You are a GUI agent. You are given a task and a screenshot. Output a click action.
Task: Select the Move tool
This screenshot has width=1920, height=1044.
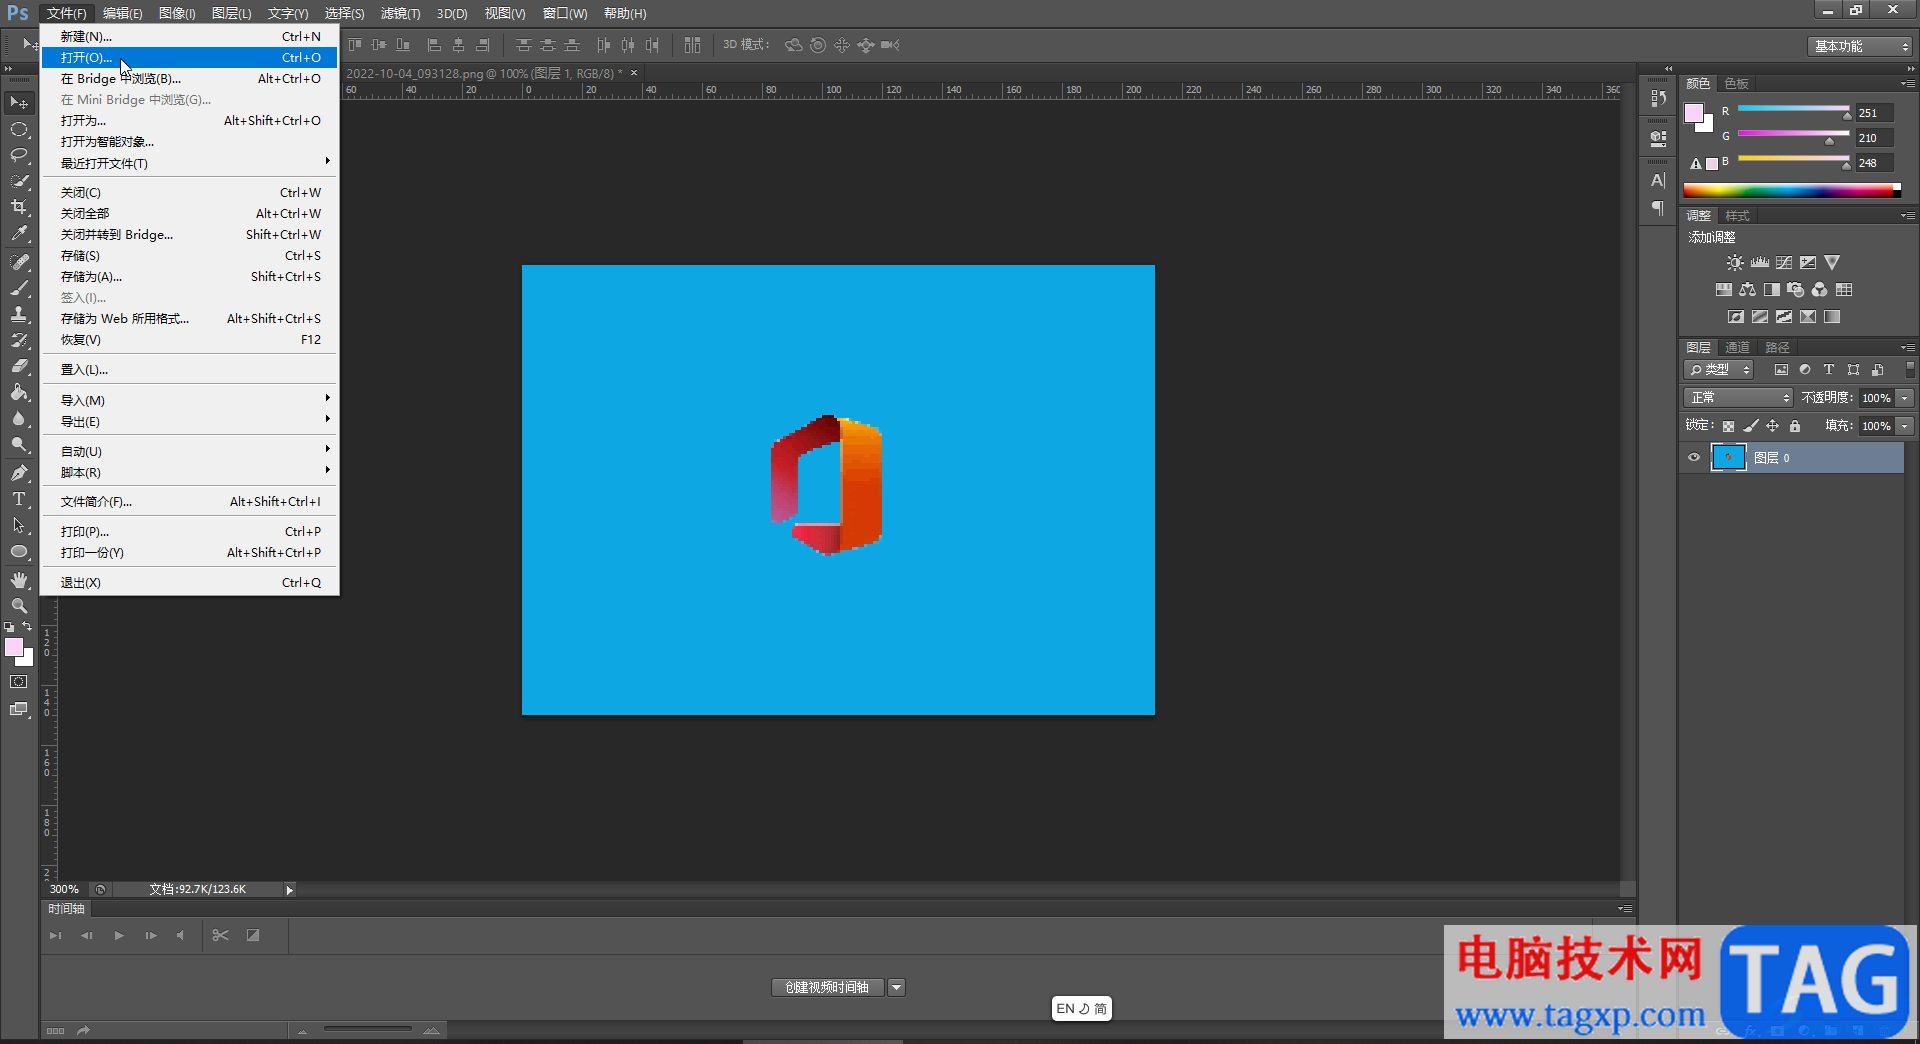pyautogui.click(x=19, y=103)
